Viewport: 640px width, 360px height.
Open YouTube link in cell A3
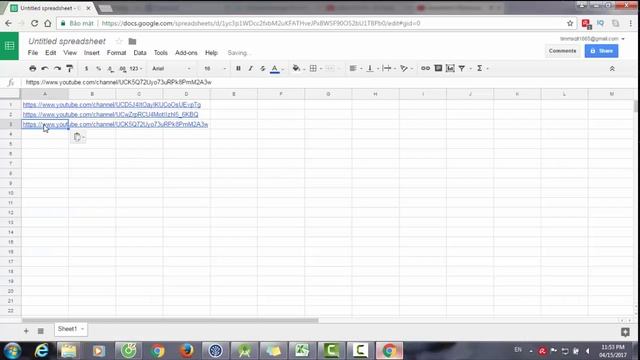pos(115,124)
